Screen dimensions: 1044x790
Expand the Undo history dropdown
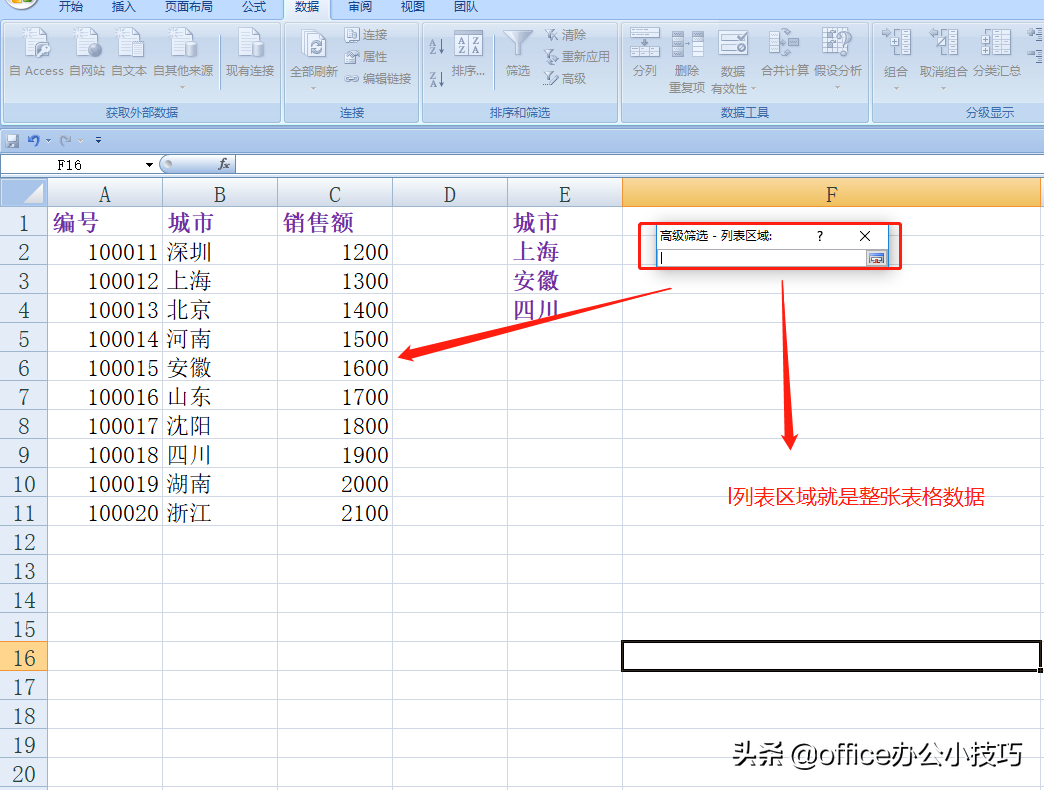[x=49, y=140]
